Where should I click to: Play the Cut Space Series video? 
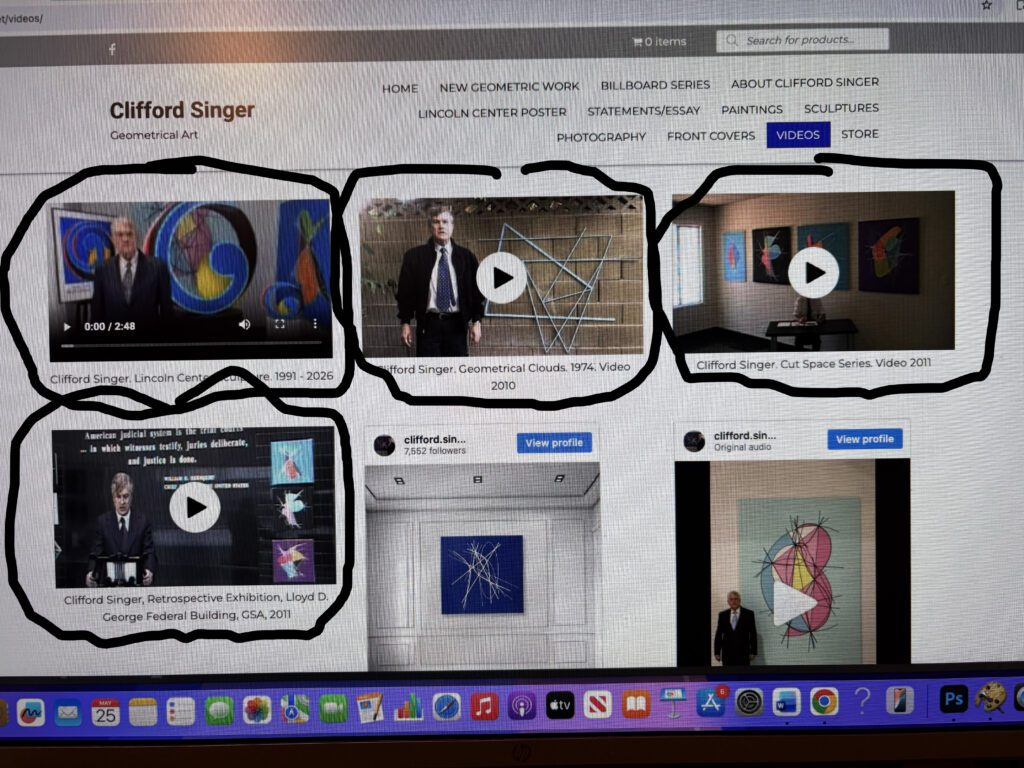(x=814, y=272)
